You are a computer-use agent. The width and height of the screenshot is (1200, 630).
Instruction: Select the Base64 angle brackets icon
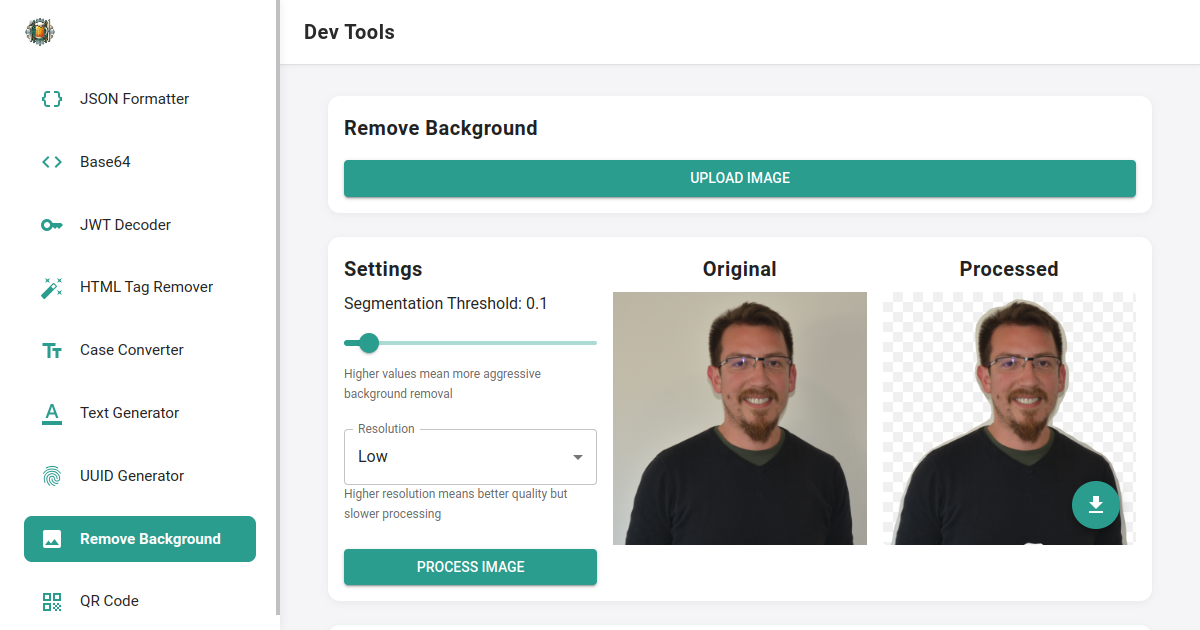pyautogui.click(x=51, y=161)
